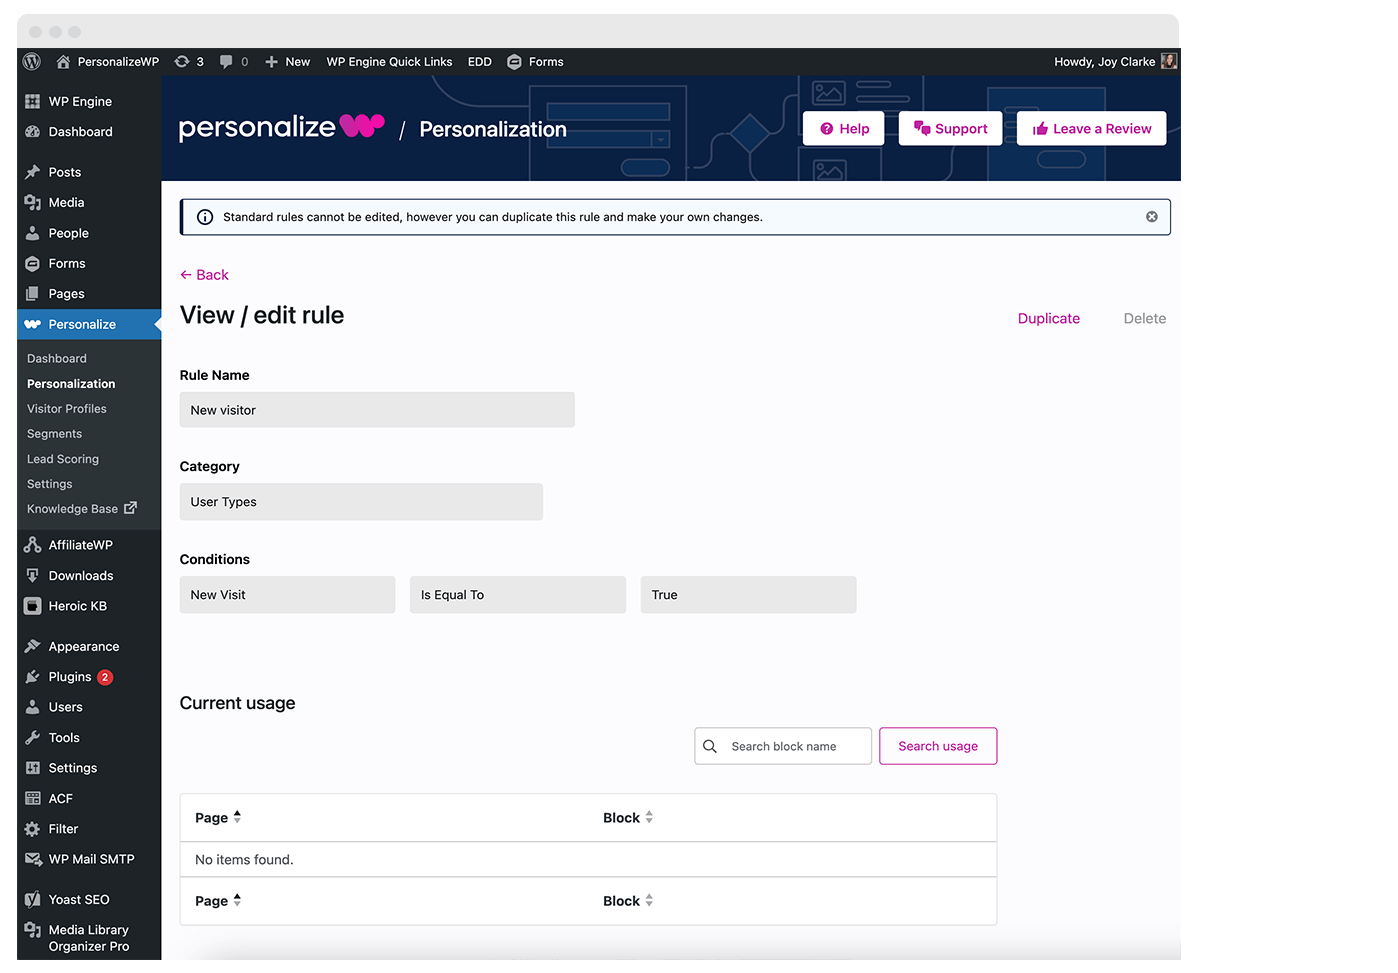Viewport: 1398px width, 973px height.
Task: Open Downloads via its sidebar icon
Action: (x=33, y=575)
